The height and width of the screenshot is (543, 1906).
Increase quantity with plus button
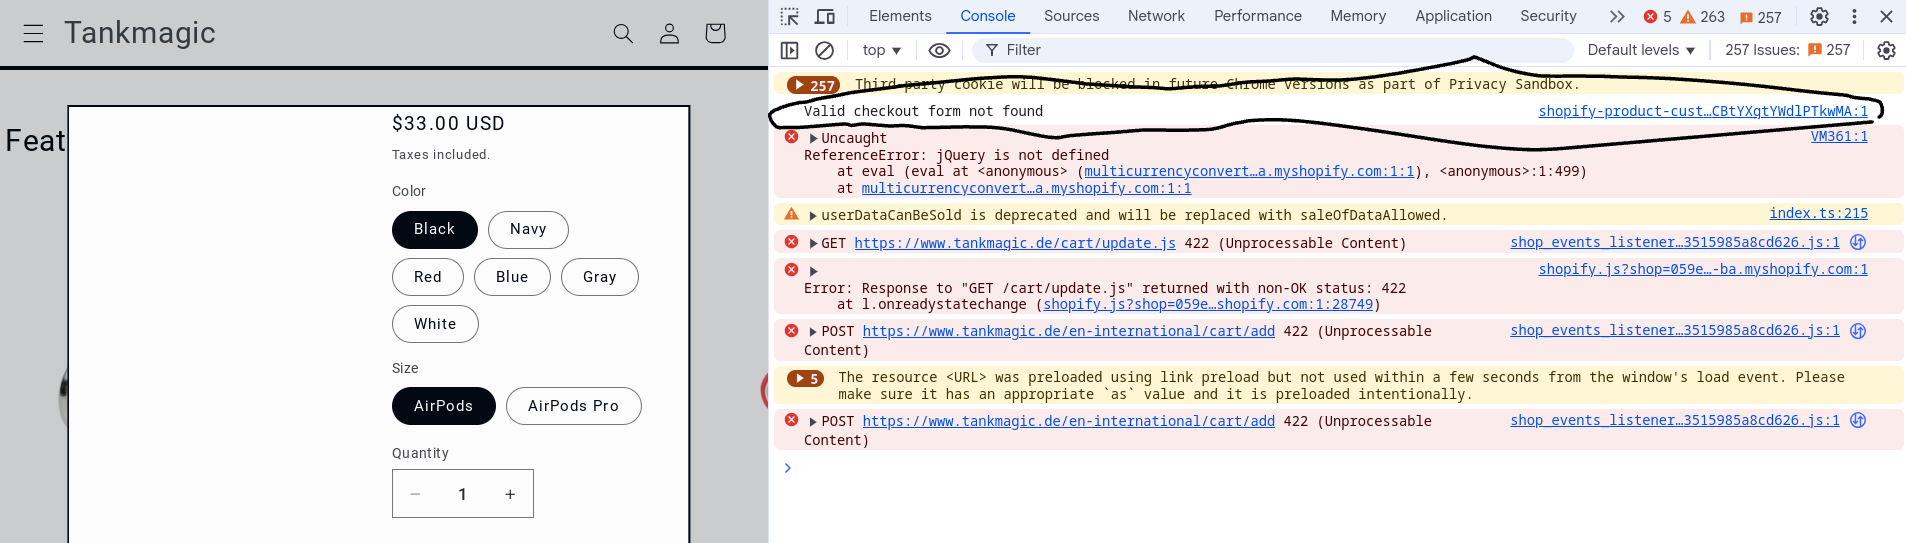point(510,494)
